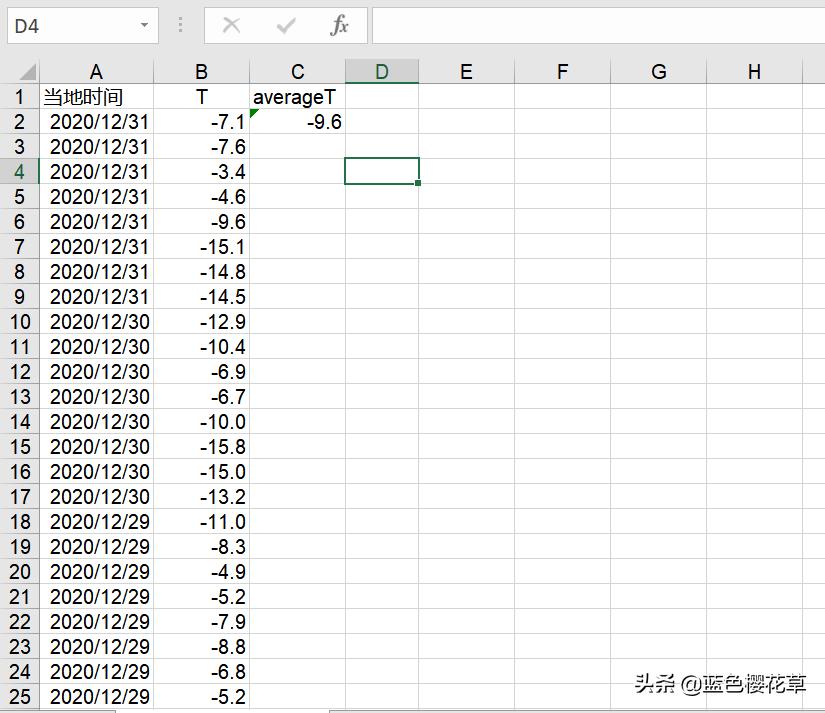Click cell B7 containing -15.1
The height and width of the screenshot is (713, 825).
pos(201,246)
